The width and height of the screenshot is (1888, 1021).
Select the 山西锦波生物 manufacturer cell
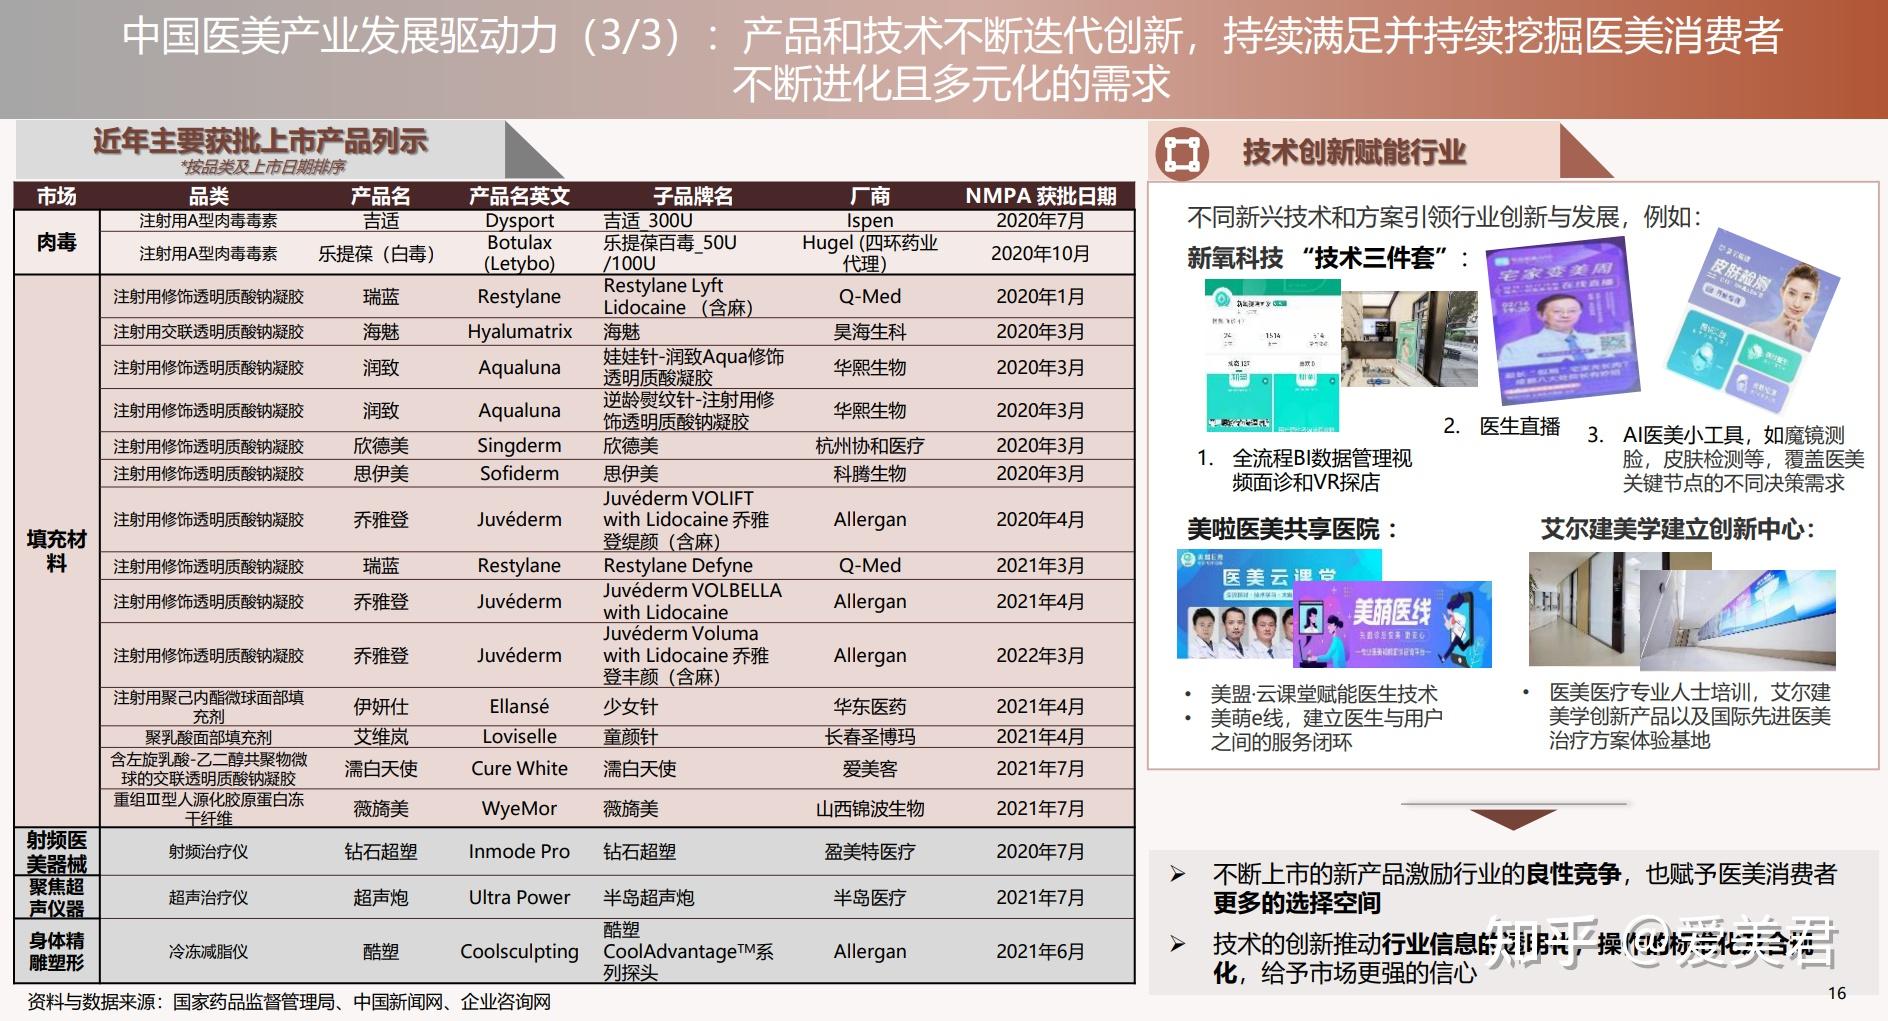tap(870, 808)
